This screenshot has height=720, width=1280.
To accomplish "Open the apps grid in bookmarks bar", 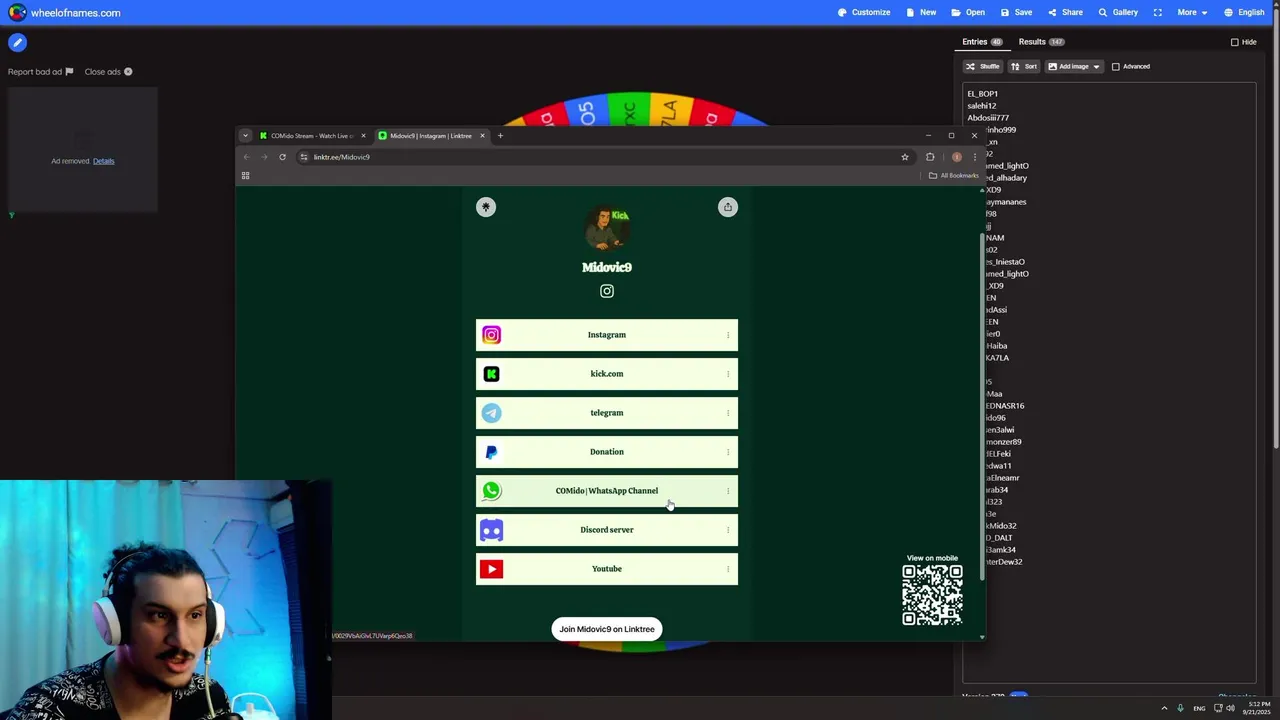I will (x=245, y=176).
